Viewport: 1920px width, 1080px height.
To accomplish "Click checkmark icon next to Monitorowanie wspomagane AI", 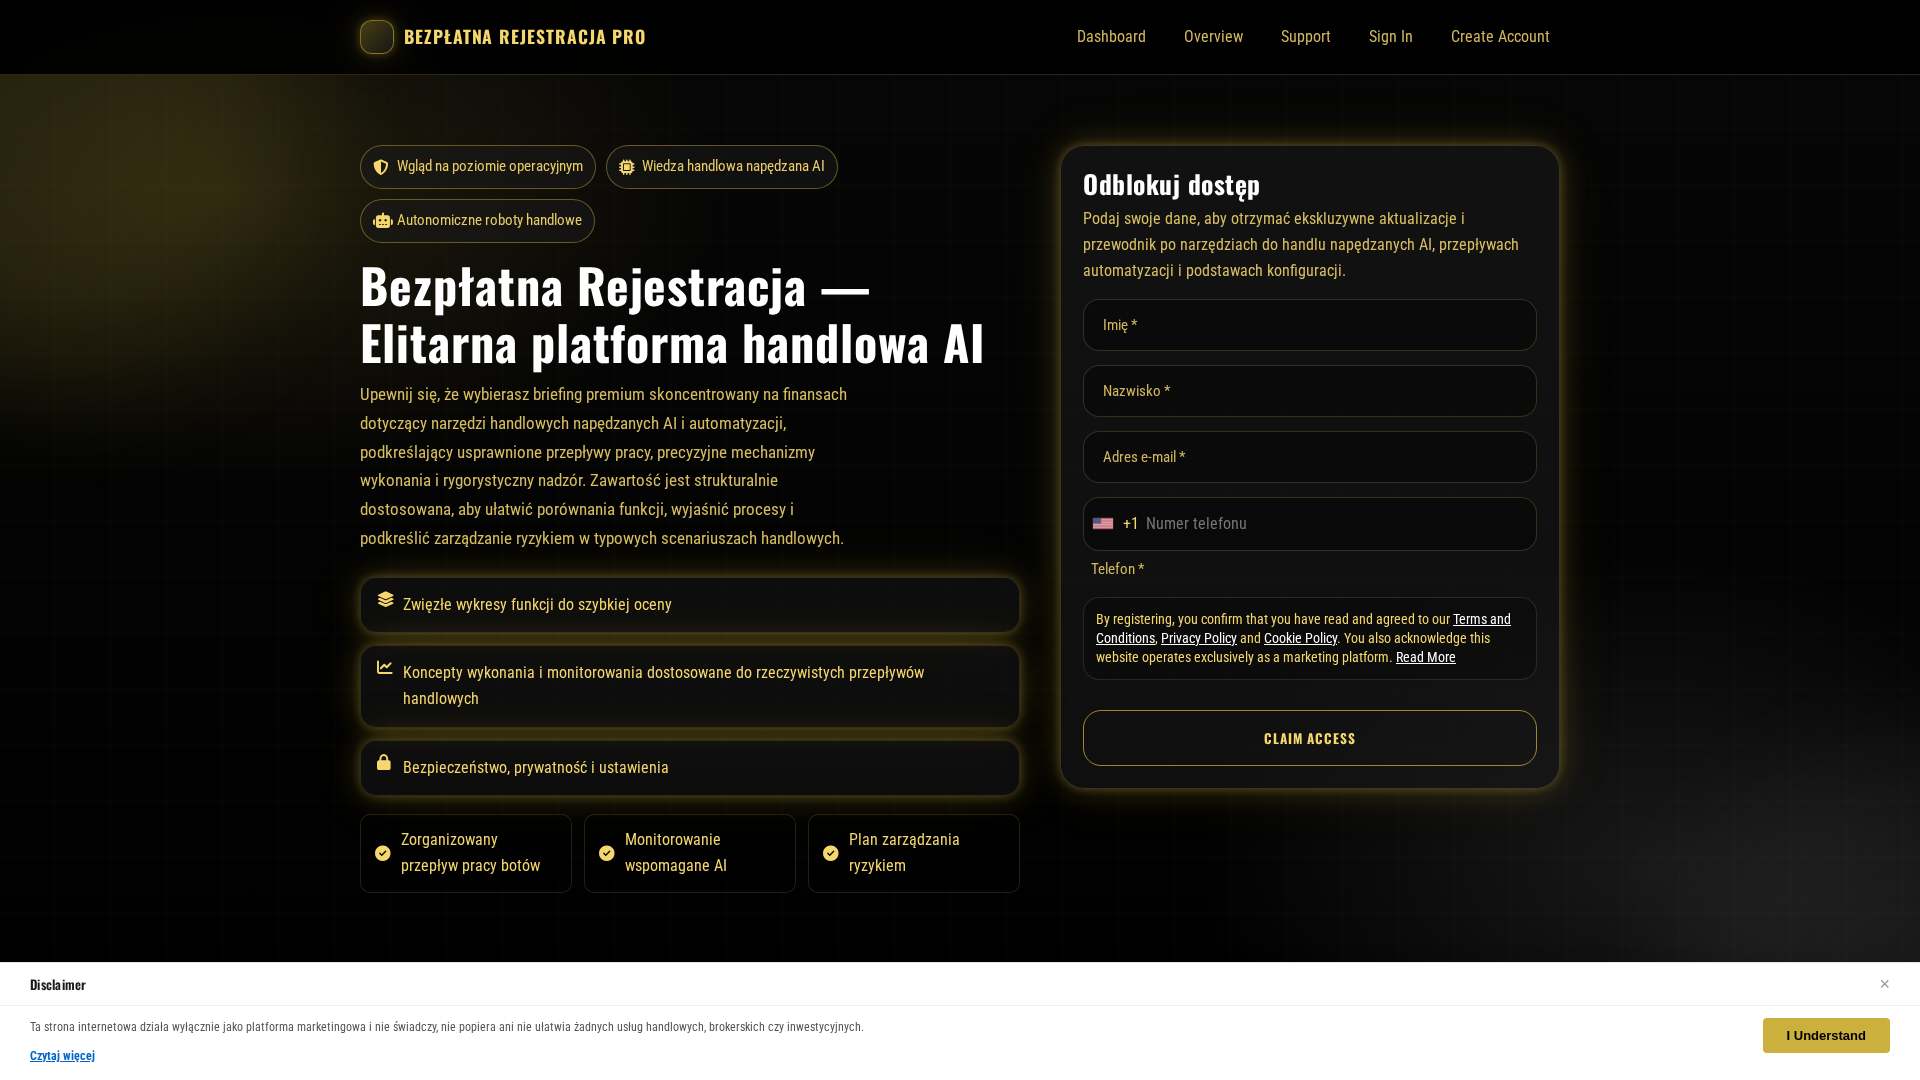I will [607, 853].
